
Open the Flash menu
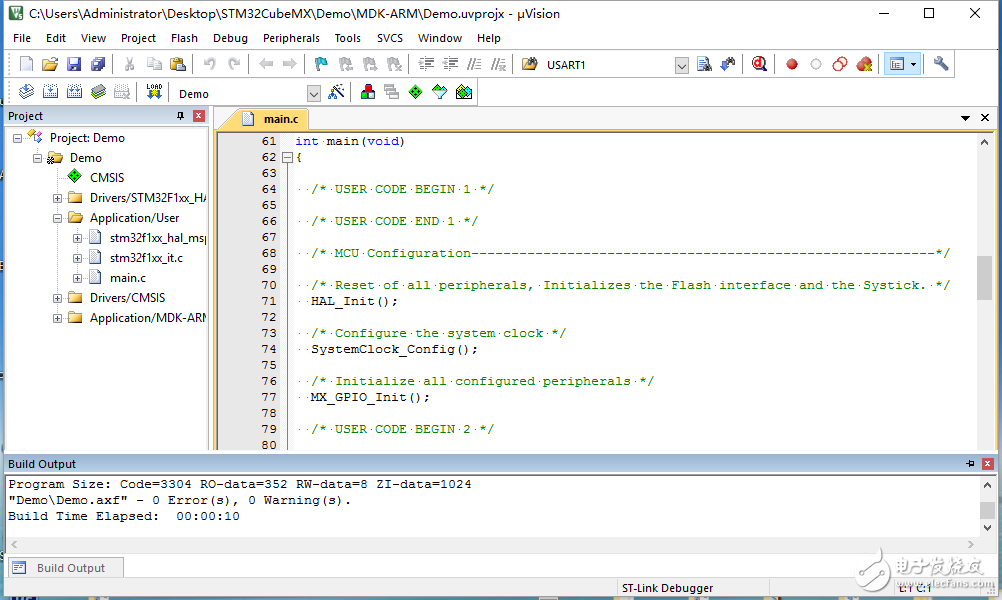(184, 38)
